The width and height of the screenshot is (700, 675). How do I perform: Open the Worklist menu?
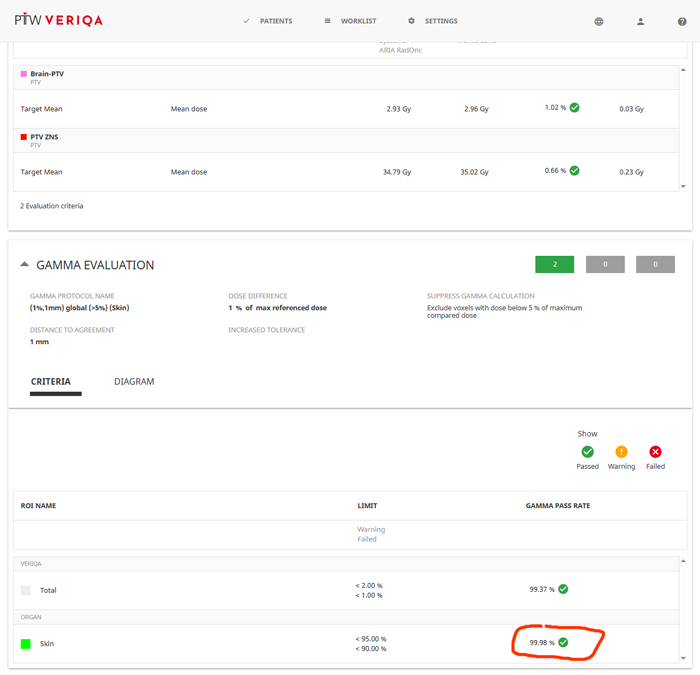coord(358,21)
